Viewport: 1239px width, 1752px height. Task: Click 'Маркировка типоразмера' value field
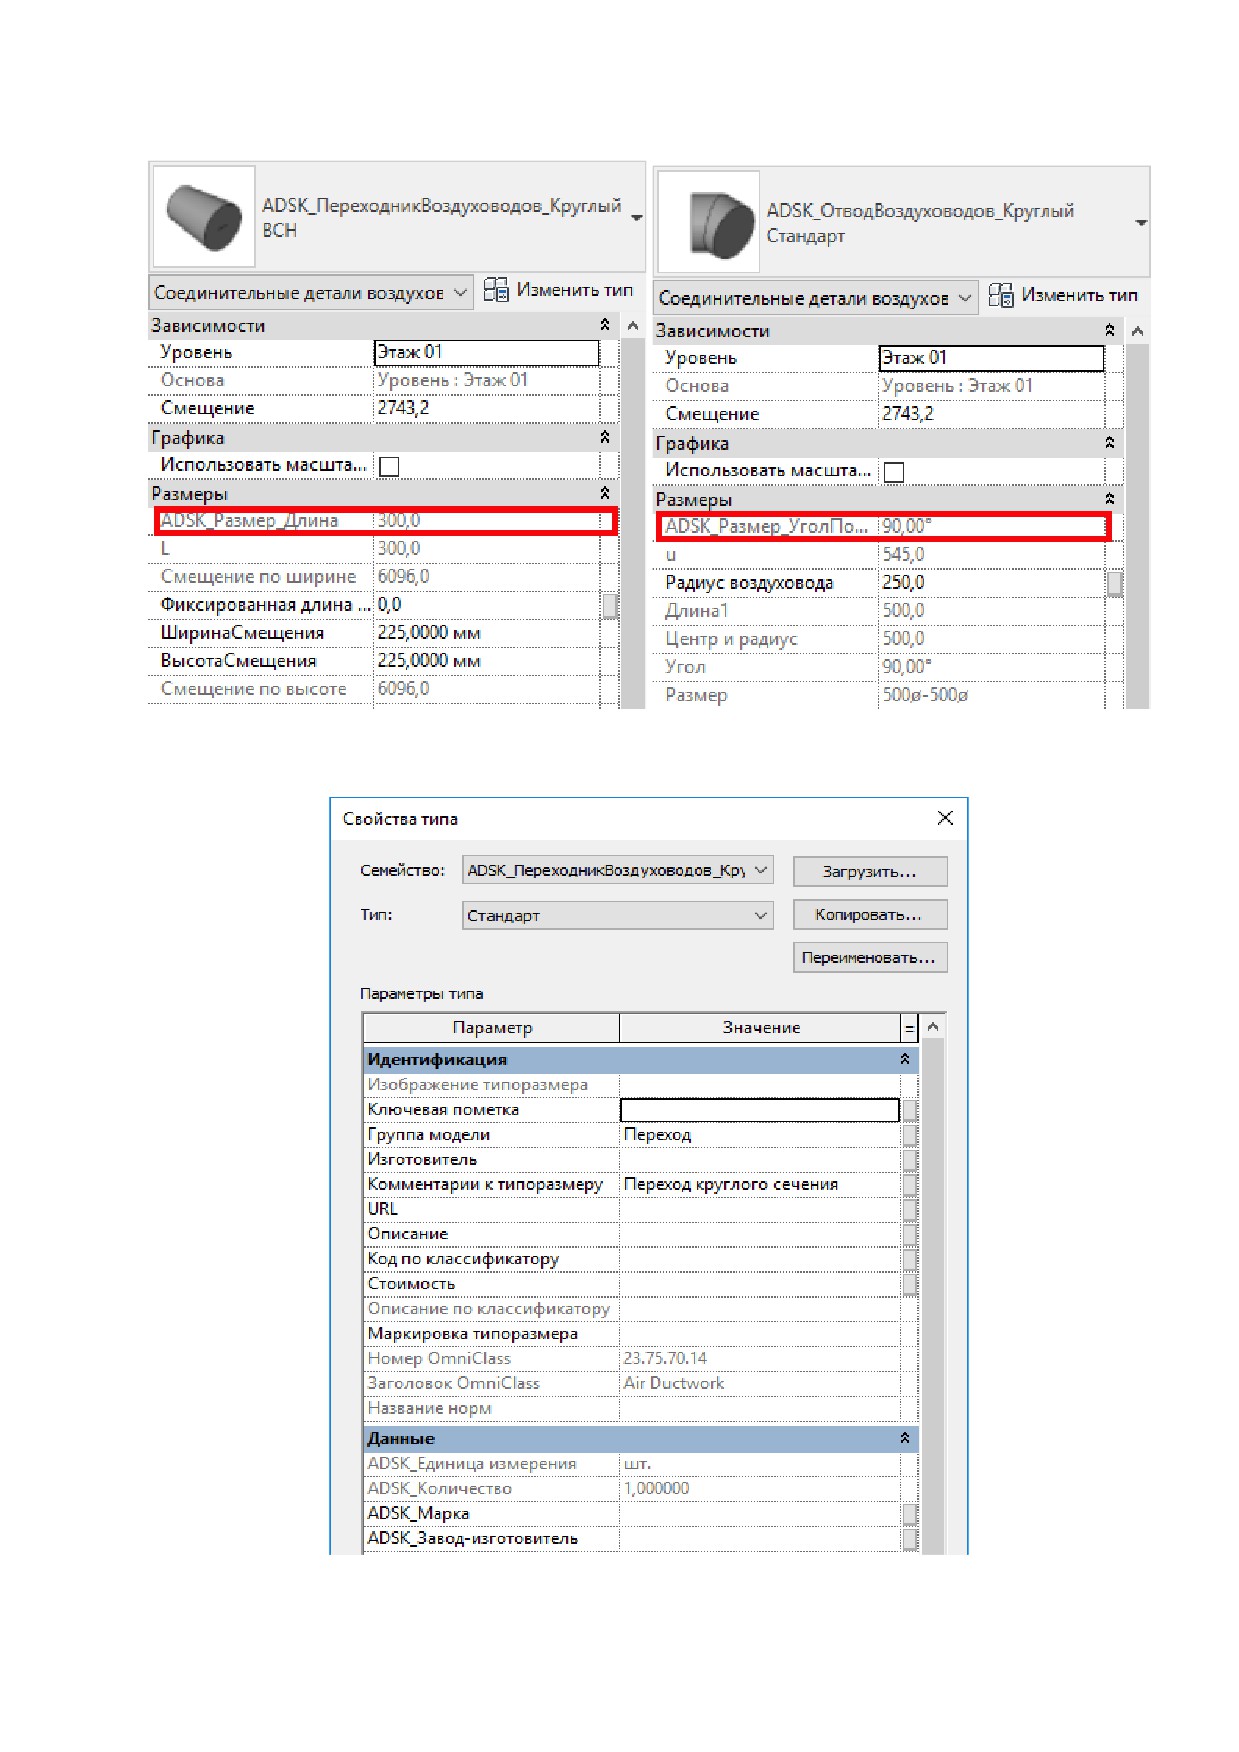(760, 1334)
